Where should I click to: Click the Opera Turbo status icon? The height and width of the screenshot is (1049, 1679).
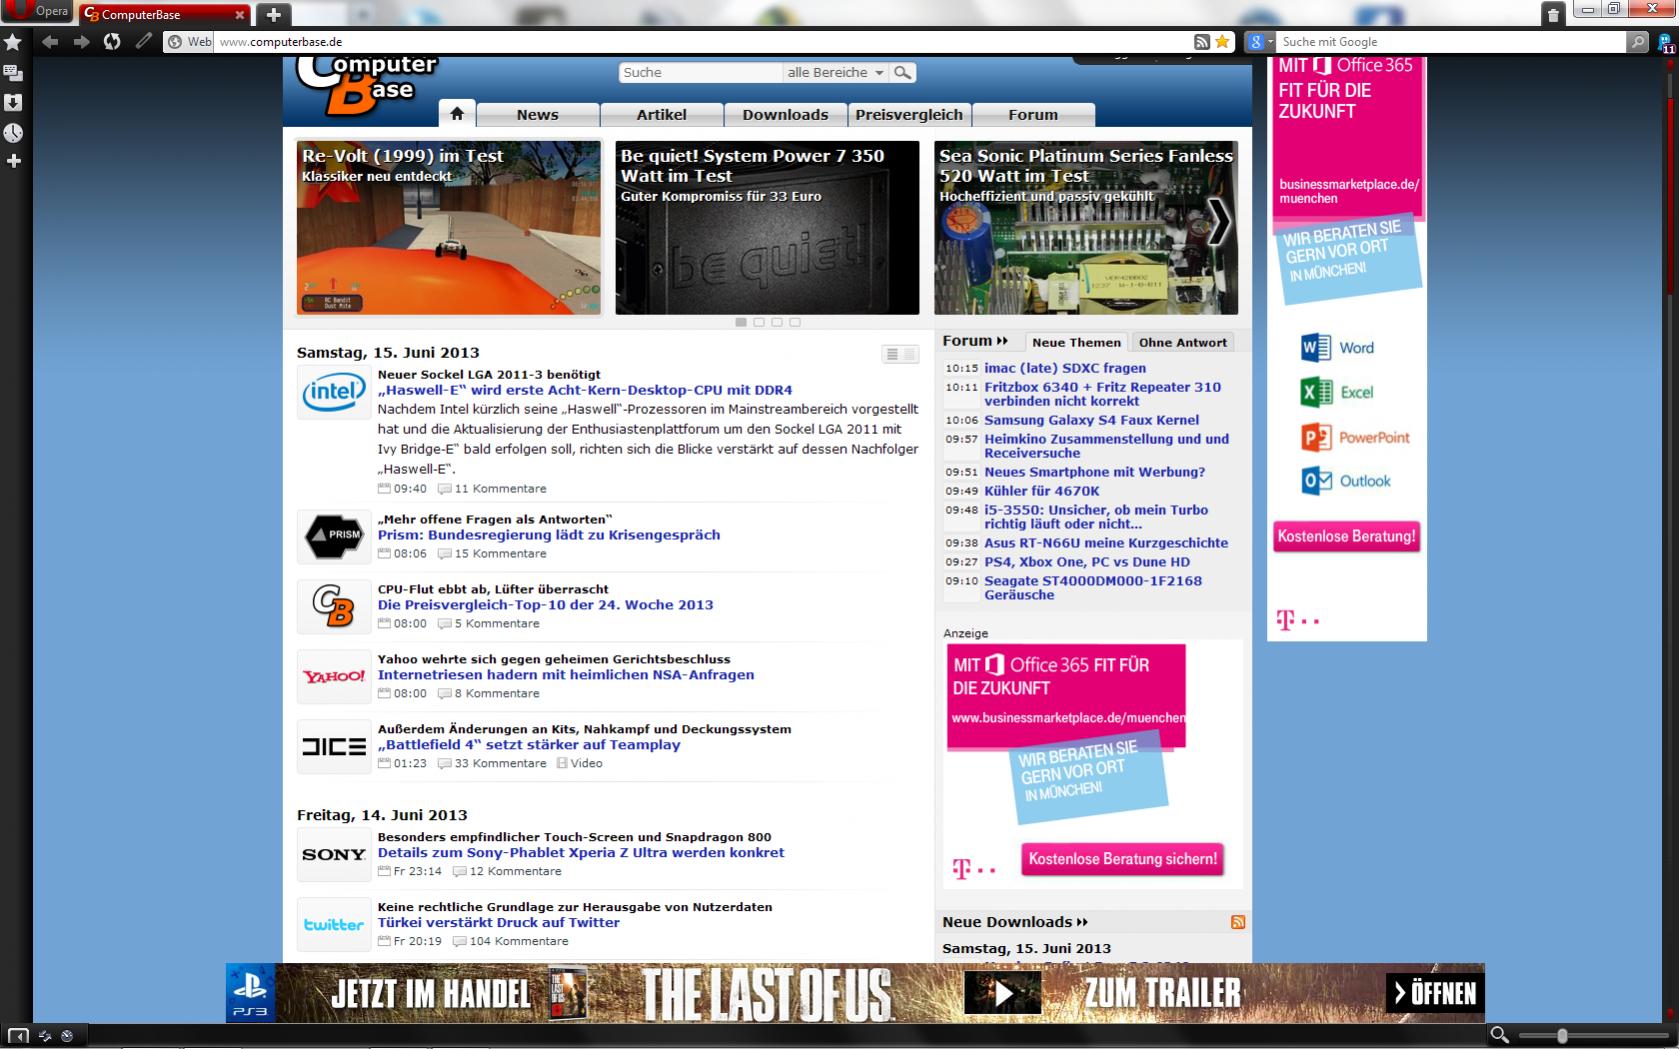(x=67, y=1036)
